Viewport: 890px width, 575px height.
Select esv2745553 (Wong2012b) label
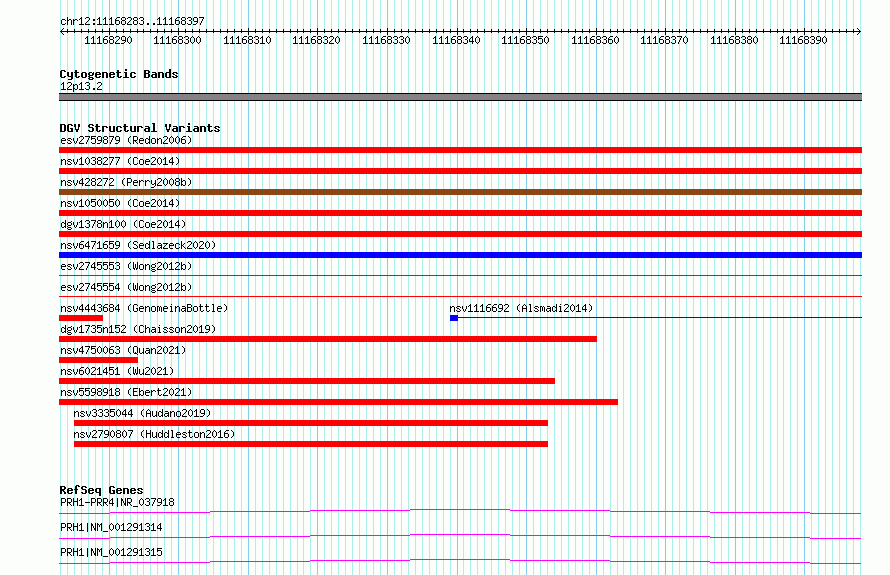click(126, 266)
